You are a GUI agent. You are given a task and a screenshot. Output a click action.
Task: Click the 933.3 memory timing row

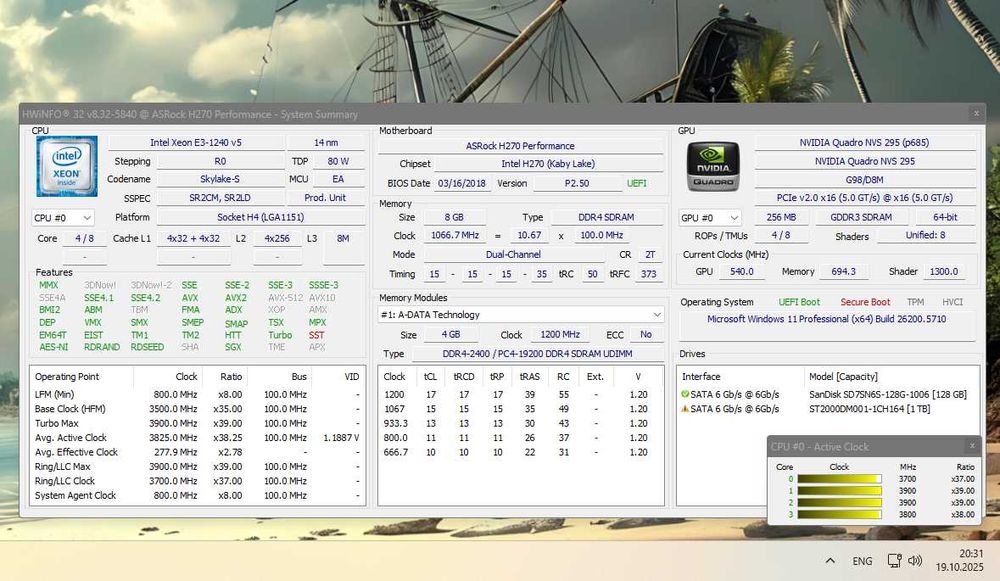click(x=520, y=423)
